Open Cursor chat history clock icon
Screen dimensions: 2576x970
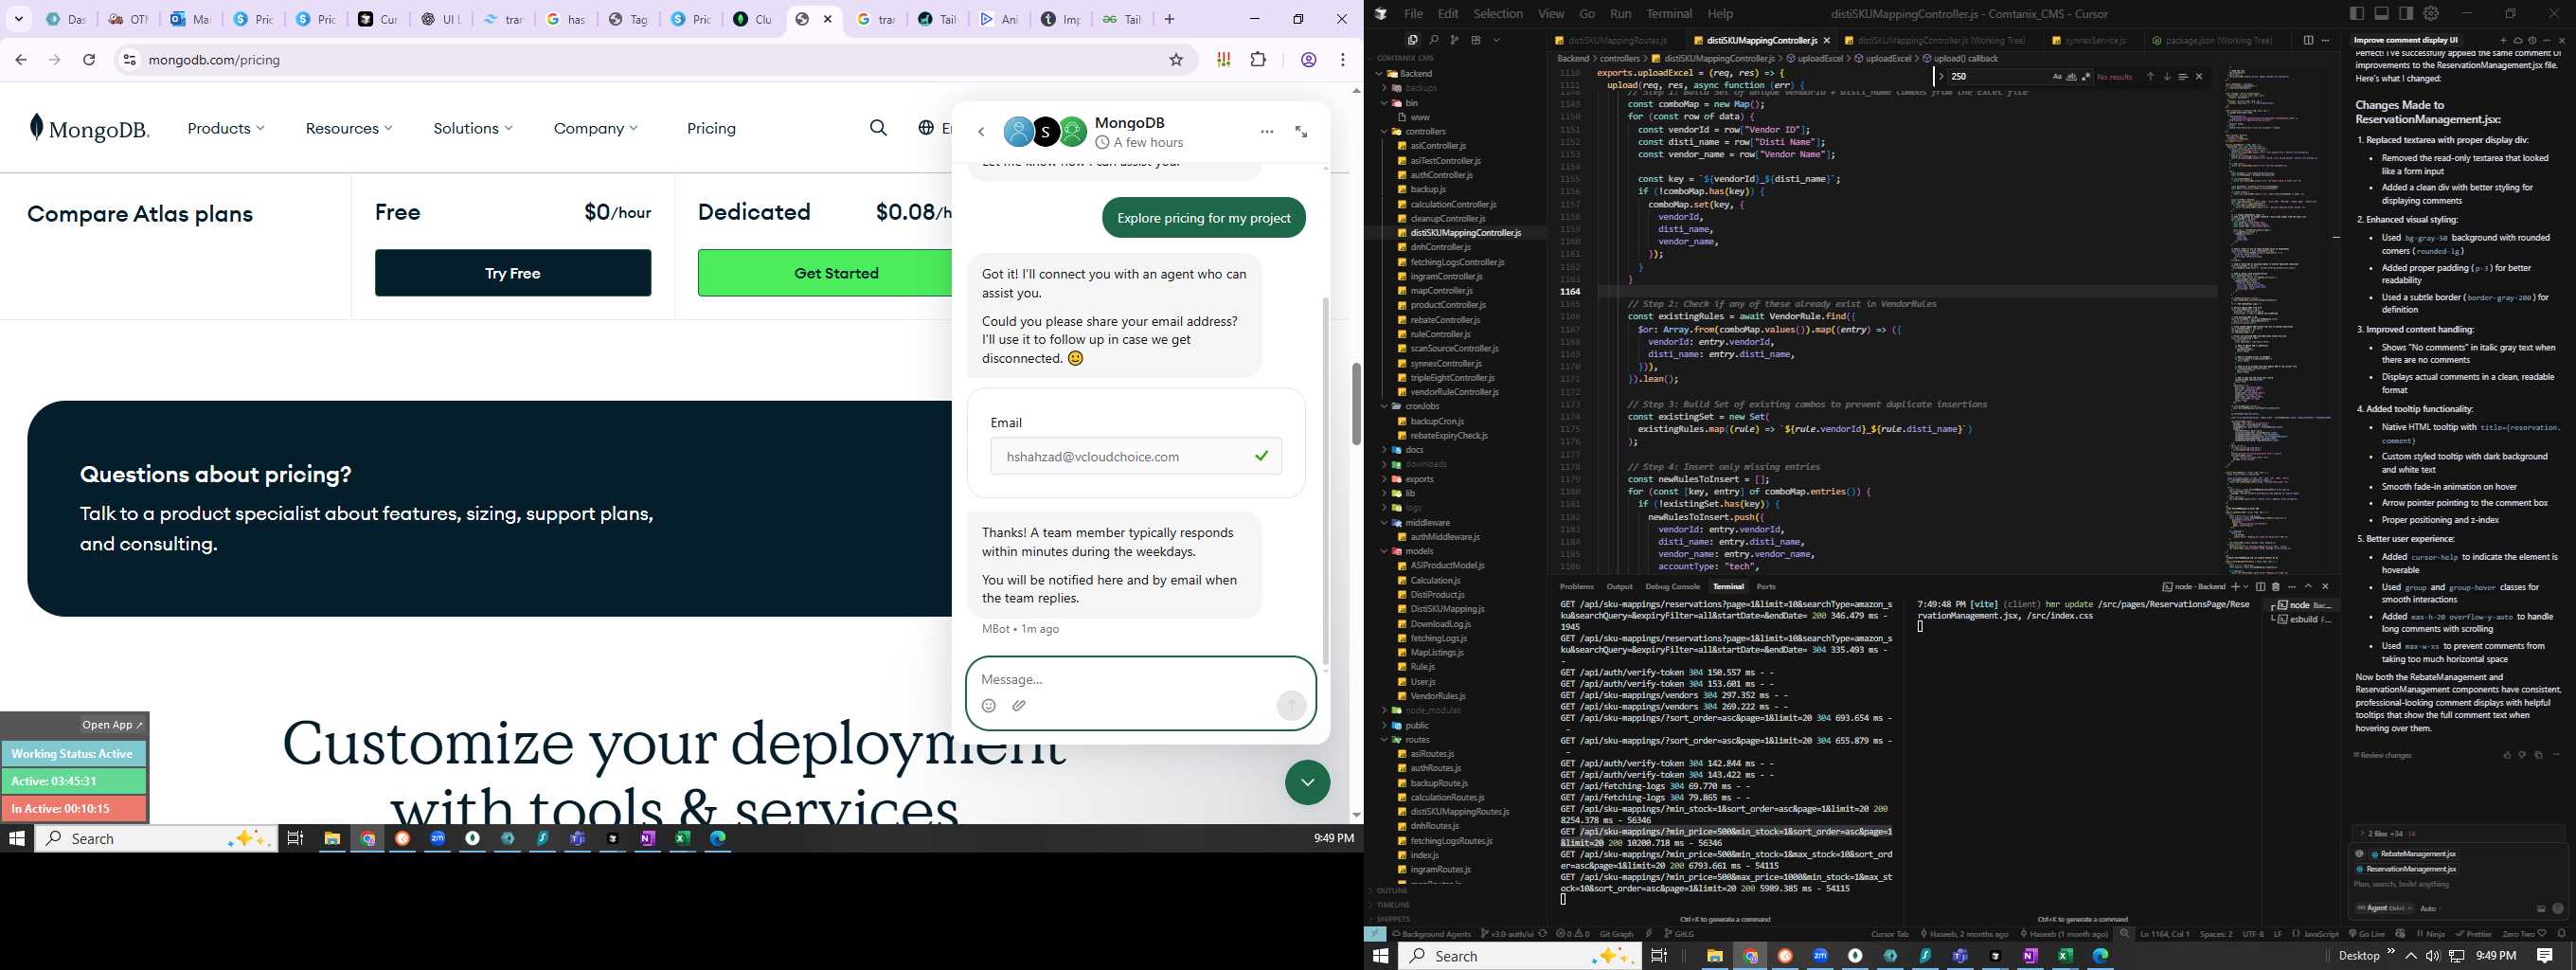(2532, 40)
